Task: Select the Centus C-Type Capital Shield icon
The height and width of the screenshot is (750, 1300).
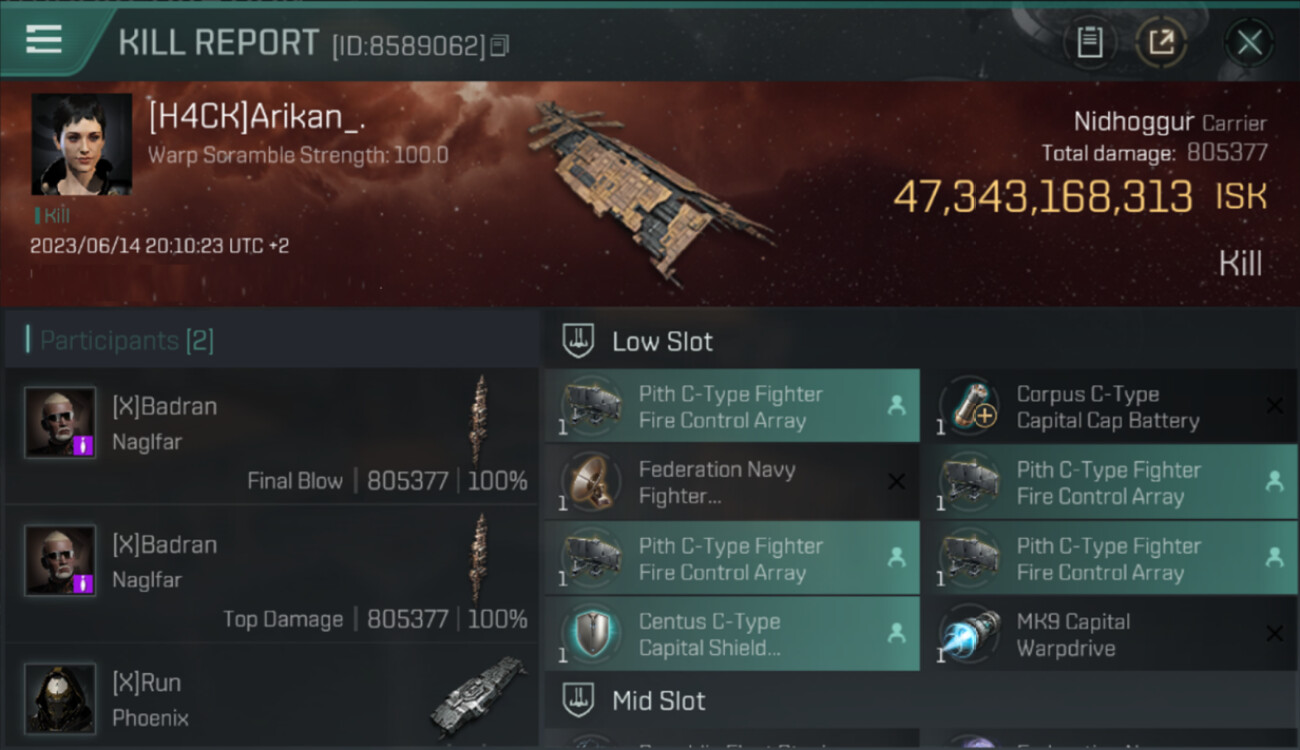Action: tap(590, 634)
